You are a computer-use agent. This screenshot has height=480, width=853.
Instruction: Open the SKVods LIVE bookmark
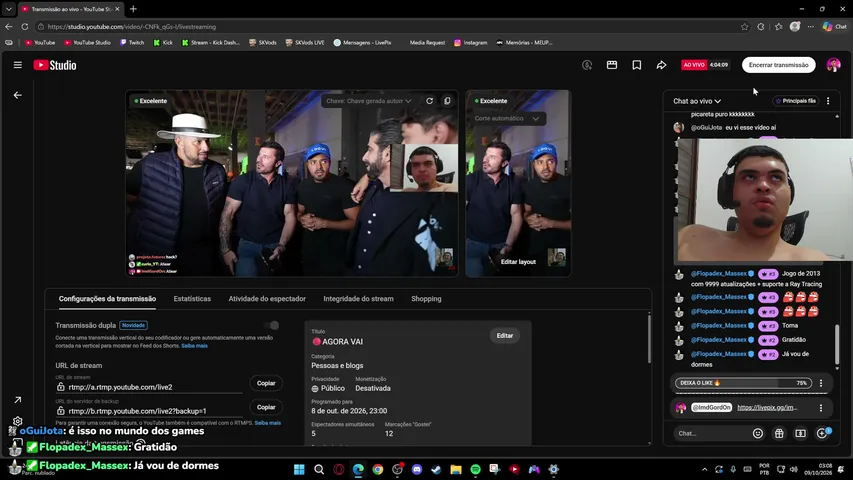coord(305,42)
